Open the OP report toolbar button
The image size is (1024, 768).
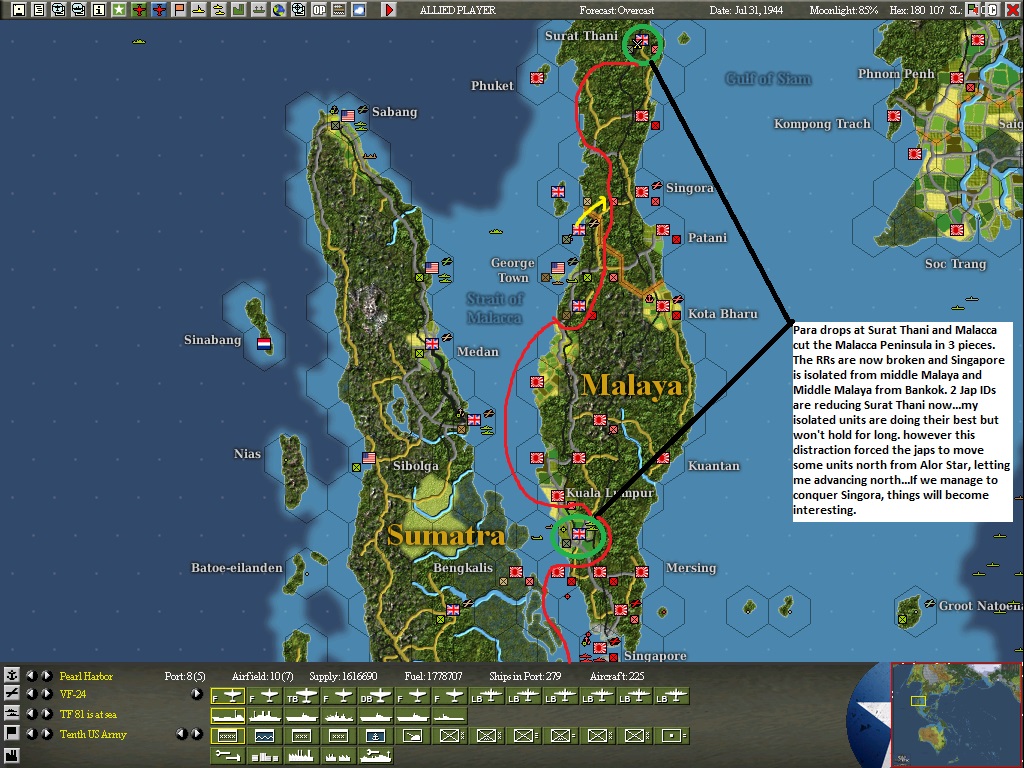pos(319,10)
